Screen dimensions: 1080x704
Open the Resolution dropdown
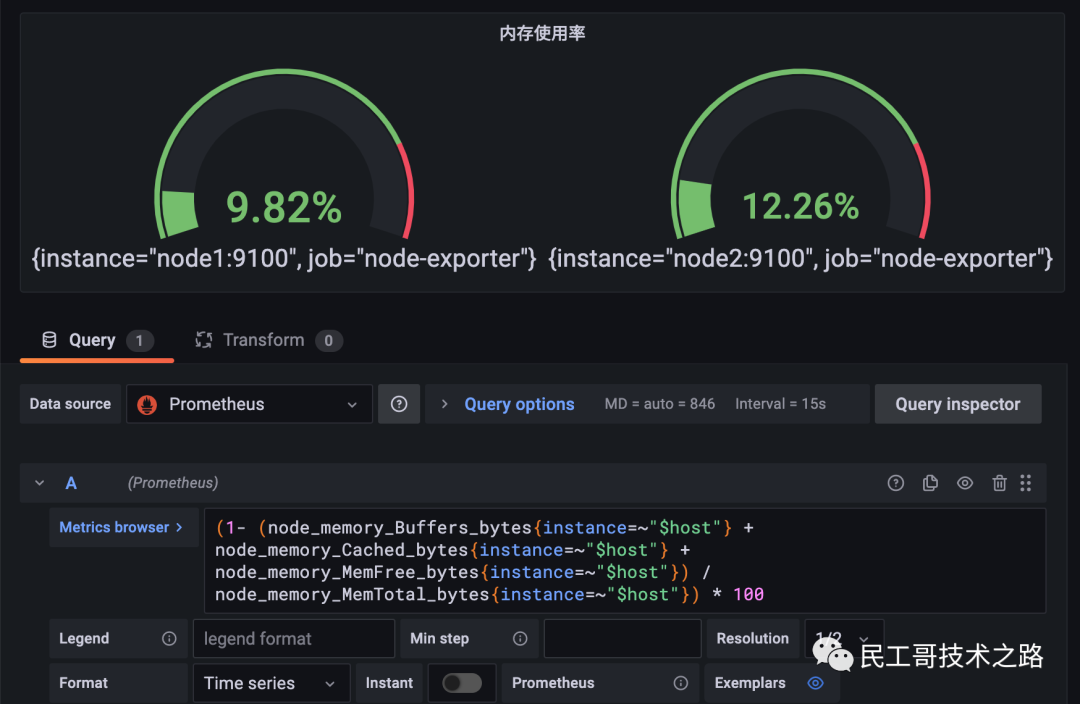(844, 639)
